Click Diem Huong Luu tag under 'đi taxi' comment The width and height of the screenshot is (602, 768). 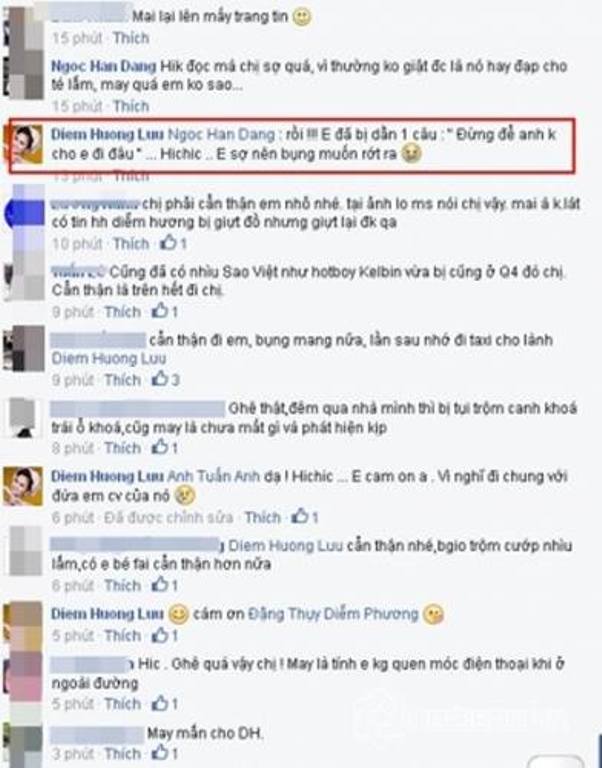pyautogui.click(x=109, y=359)
